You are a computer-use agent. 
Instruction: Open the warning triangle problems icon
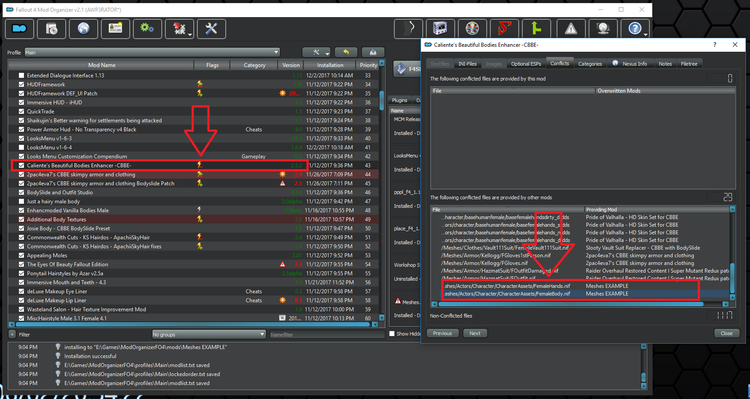(571, 29)
